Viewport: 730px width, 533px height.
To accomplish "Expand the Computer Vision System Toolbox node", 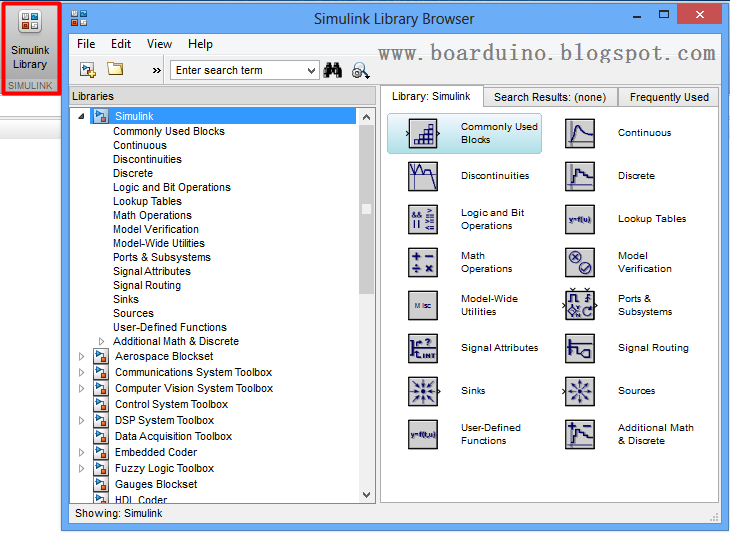I will [81, 389].
